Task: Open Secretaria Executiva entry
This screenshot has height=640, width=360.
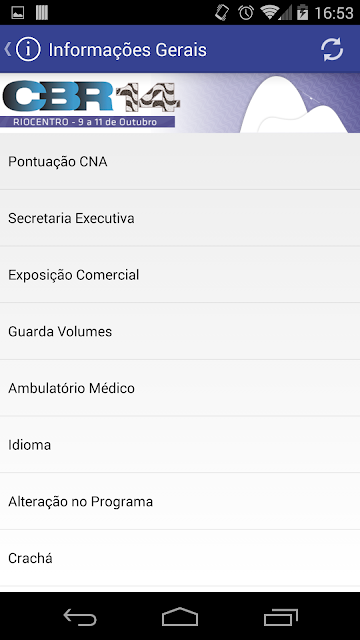Action: click(x=180, y=218)
